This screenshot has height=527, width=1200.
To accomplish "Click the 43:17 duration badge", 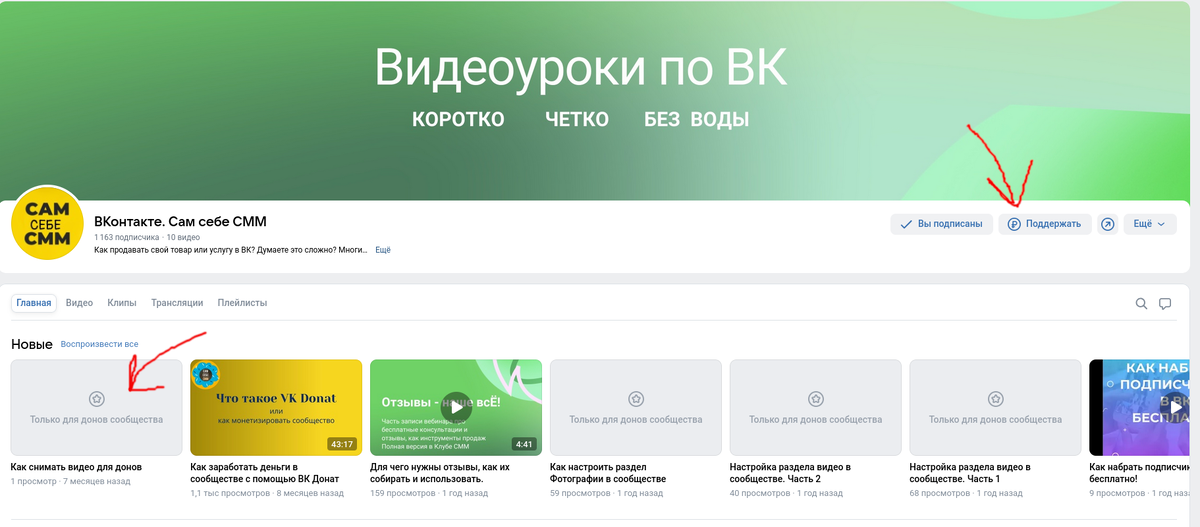I will click(342, 444).
